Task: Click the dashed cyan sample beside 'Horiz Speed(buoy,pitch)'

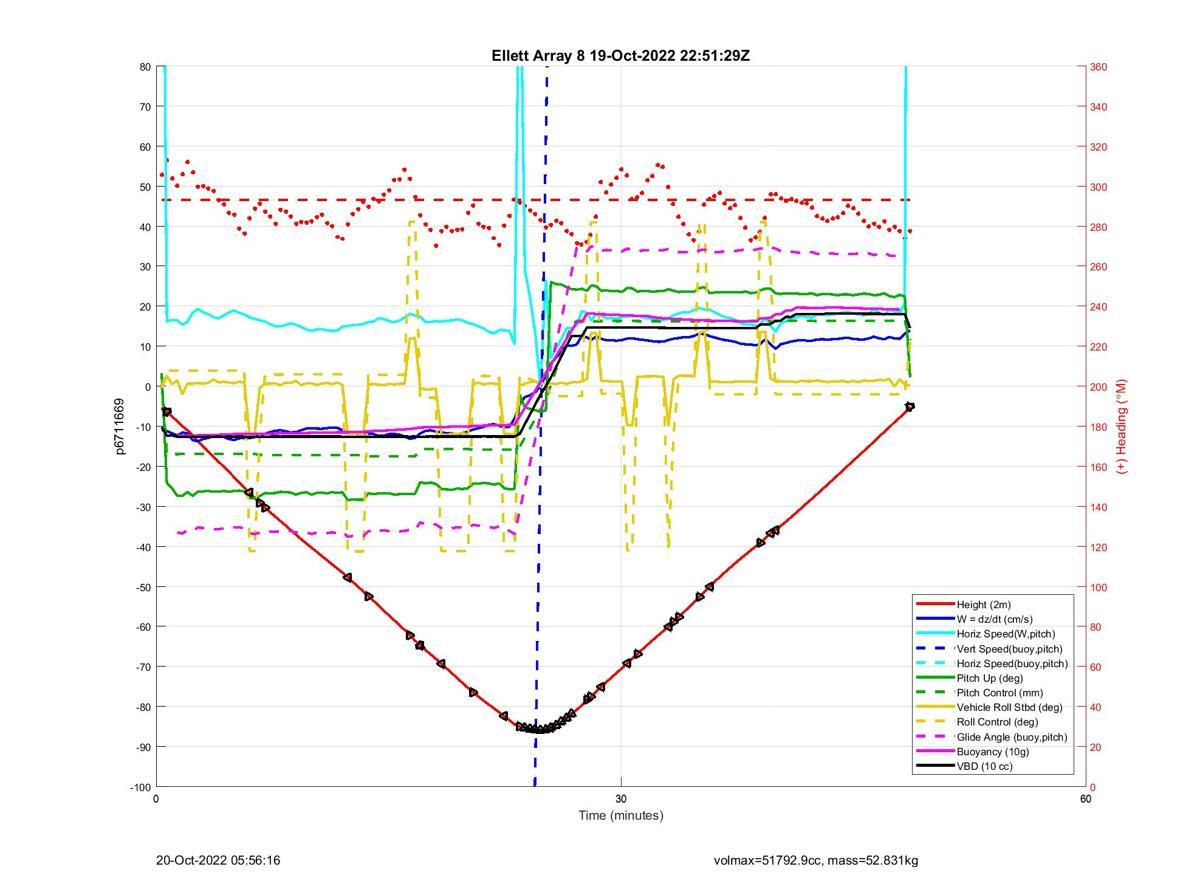Action: (934, 663)
